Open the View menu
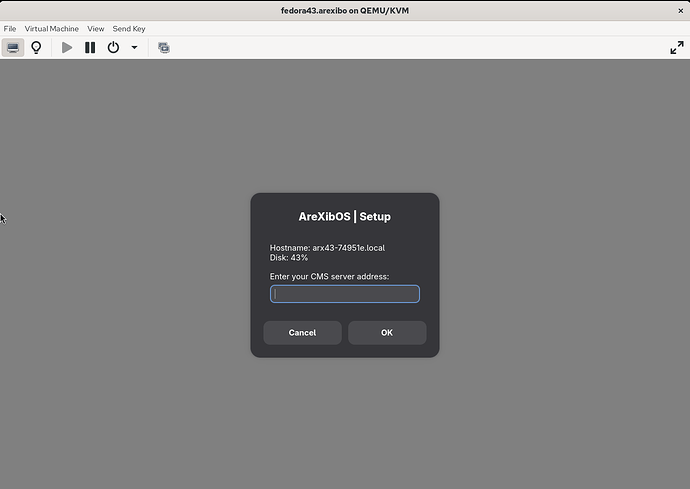This screenshot has height=489, width=690. click(95, 29)
